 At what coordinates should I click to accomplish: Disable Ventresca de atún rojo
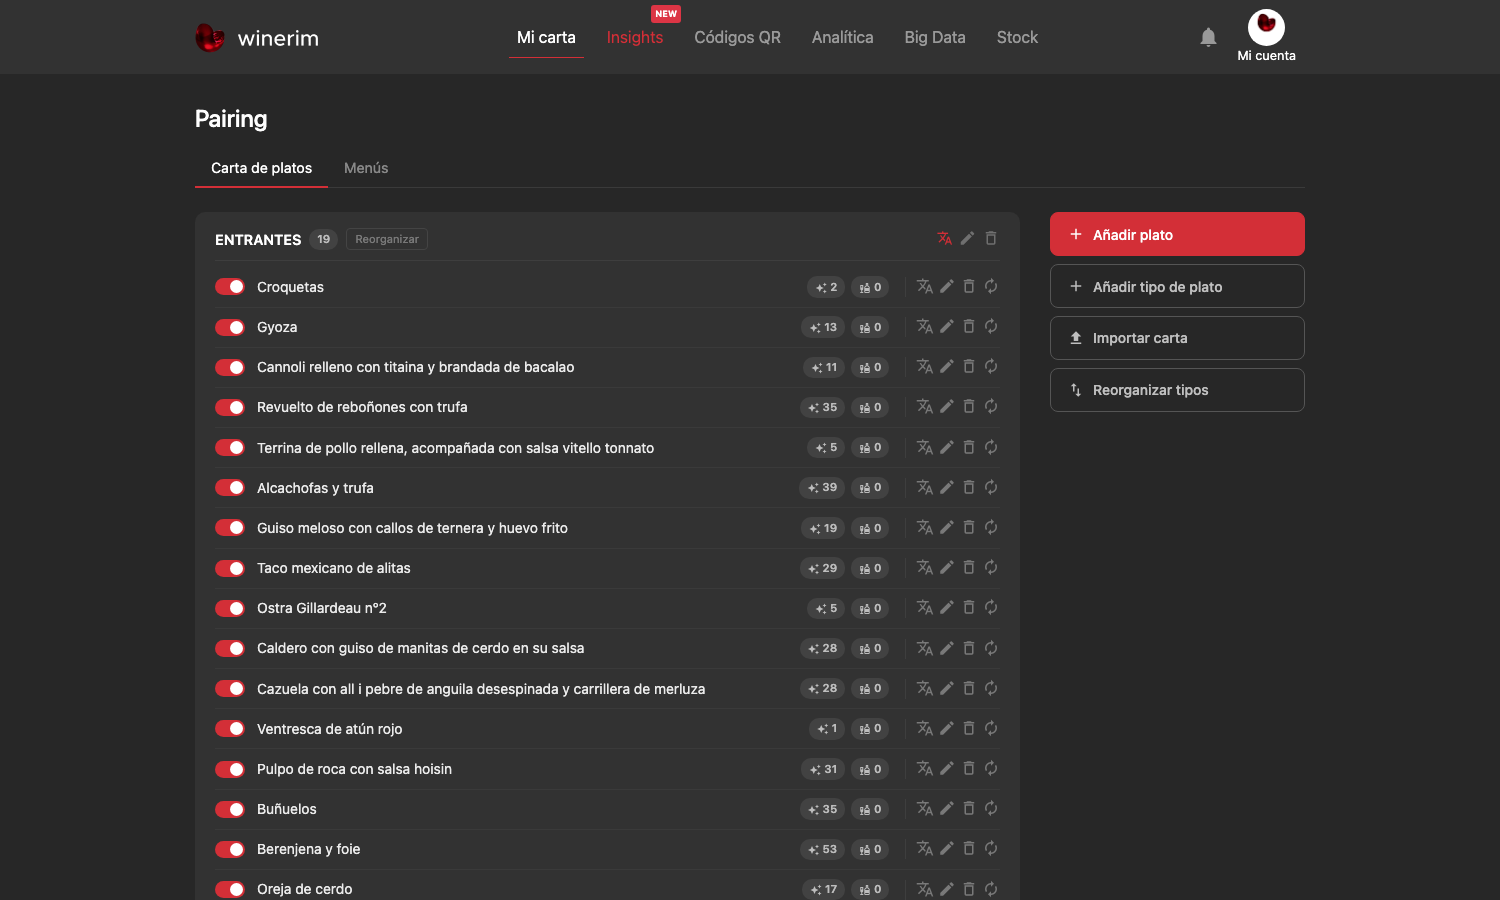[230, 729]
